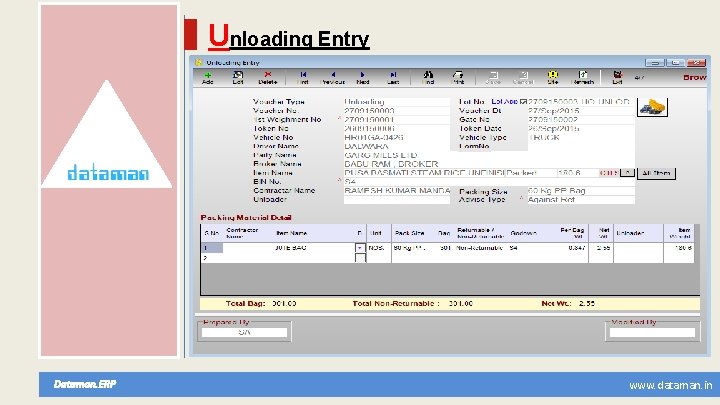
Task: Click the Prepared By field
Action: pos(244,332)
